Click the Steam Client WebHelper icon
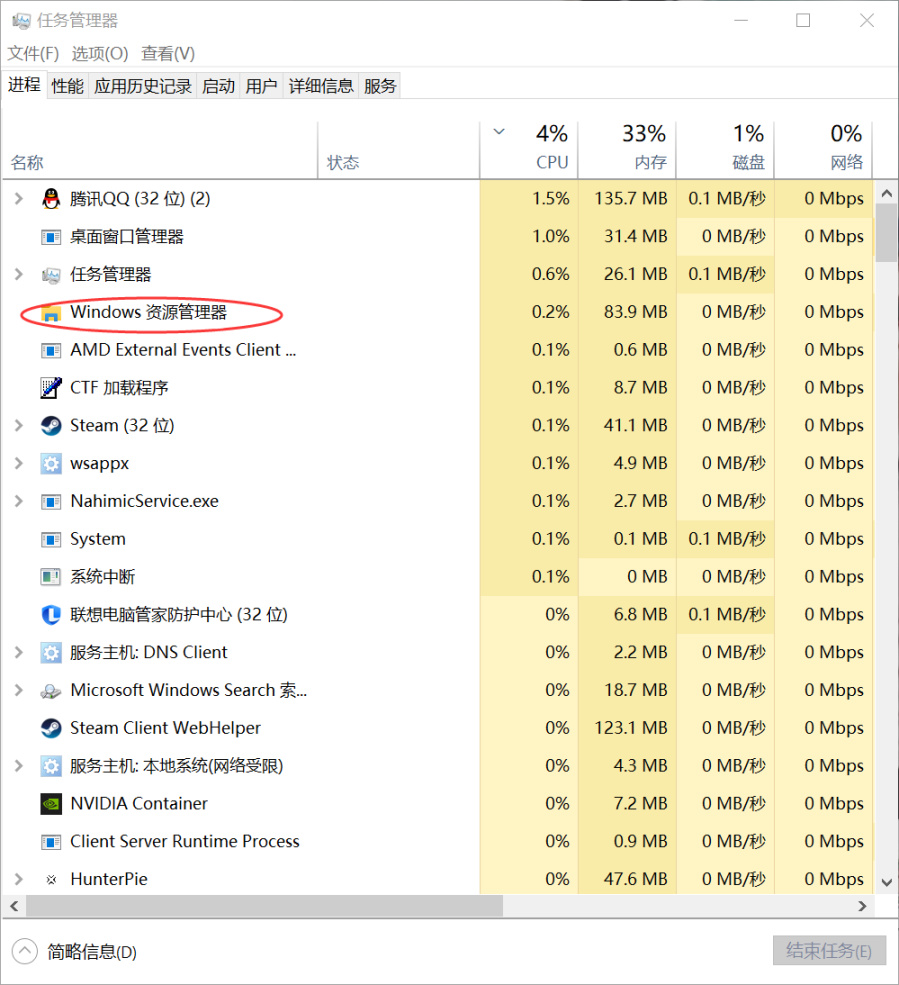899x985 pixels. (51, 728)
